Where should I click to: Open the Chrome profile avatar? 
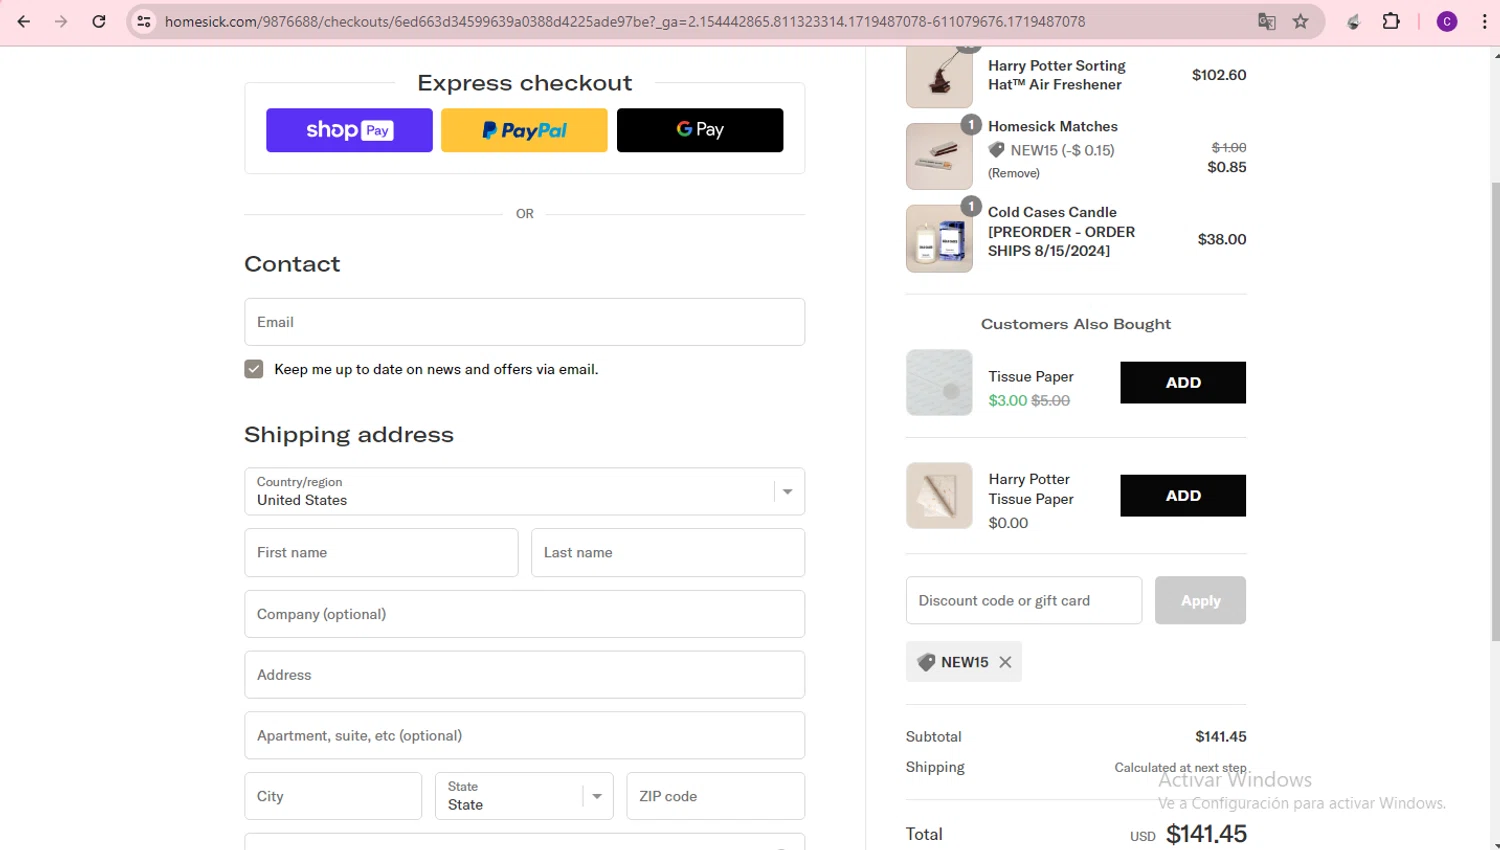tap(1446, 21)
